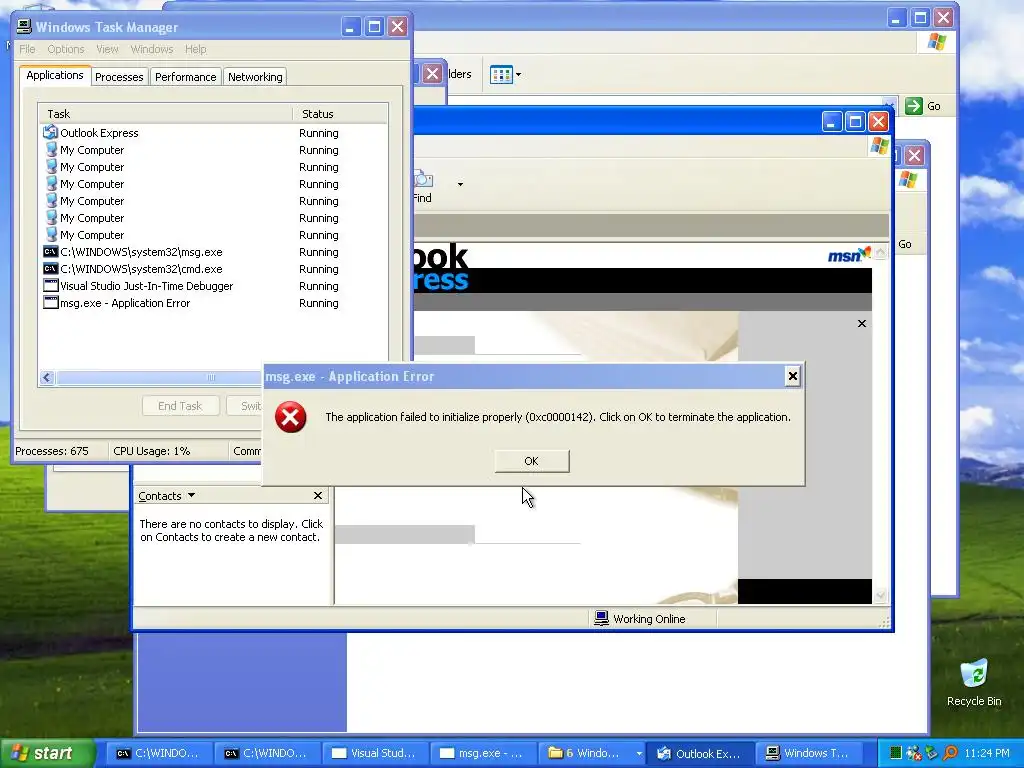Switch to Visual Stud... taskbar button

coord(376,753)
